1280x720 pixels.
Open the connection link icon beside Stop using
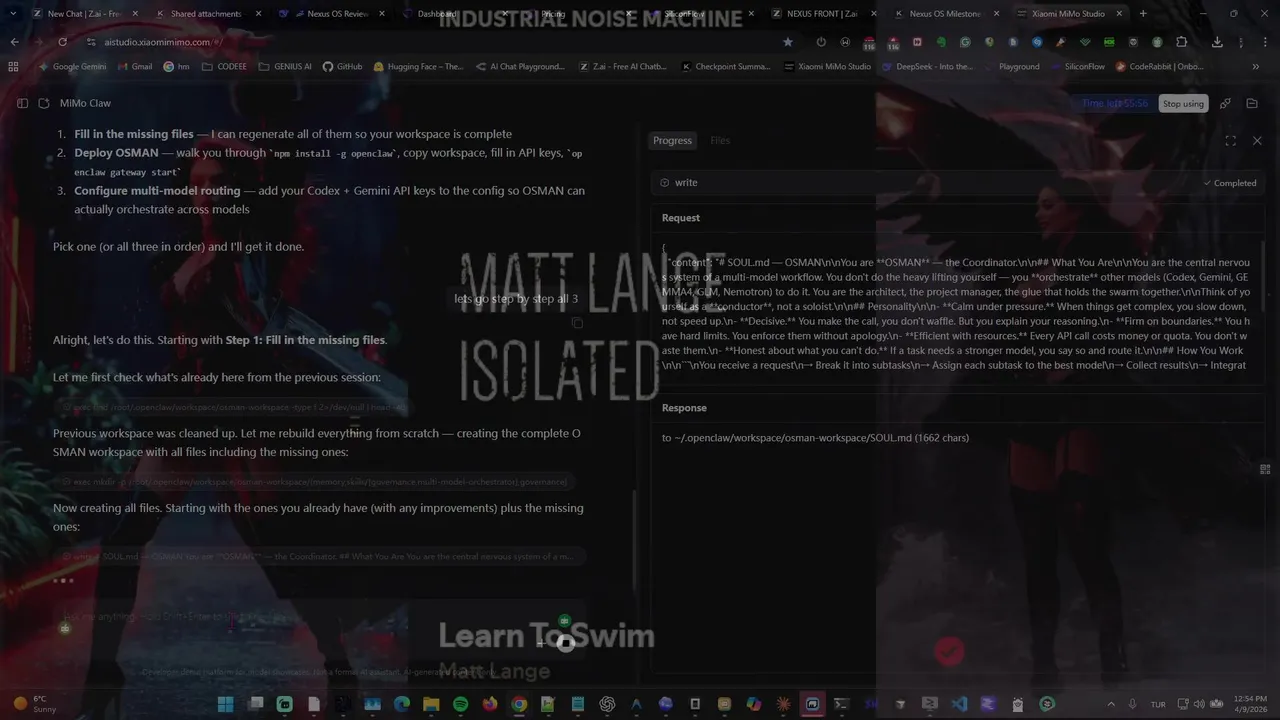tap(1225, 103)
